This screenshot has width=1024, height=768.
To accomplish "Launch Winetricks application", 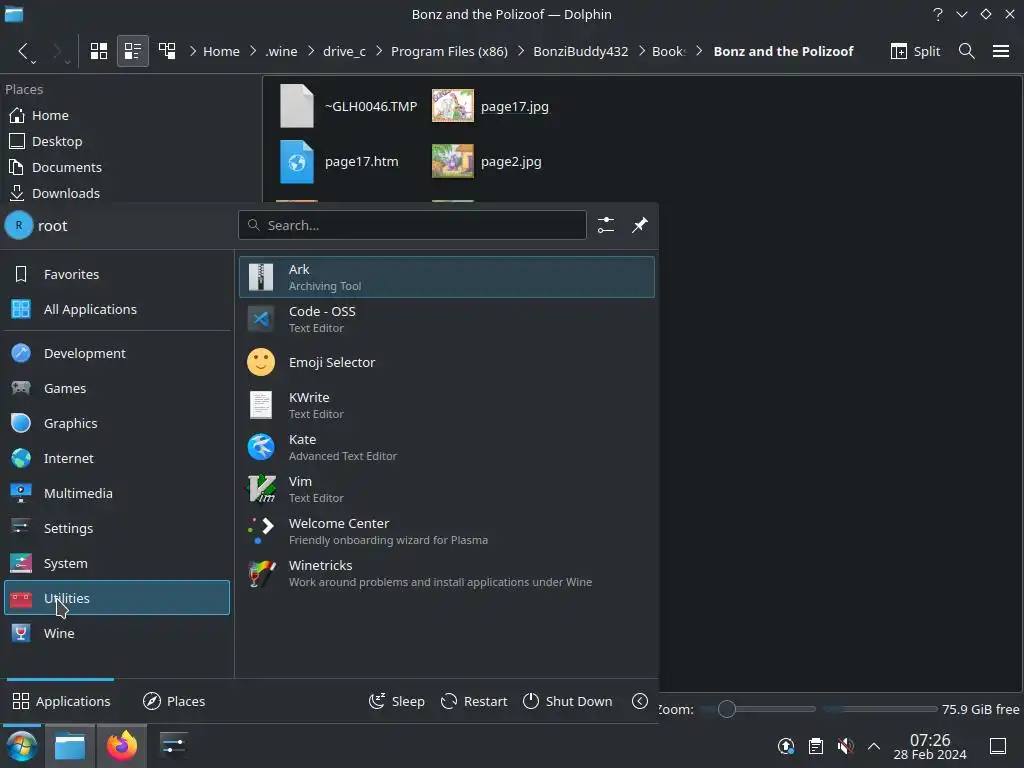I will point(447,573).
